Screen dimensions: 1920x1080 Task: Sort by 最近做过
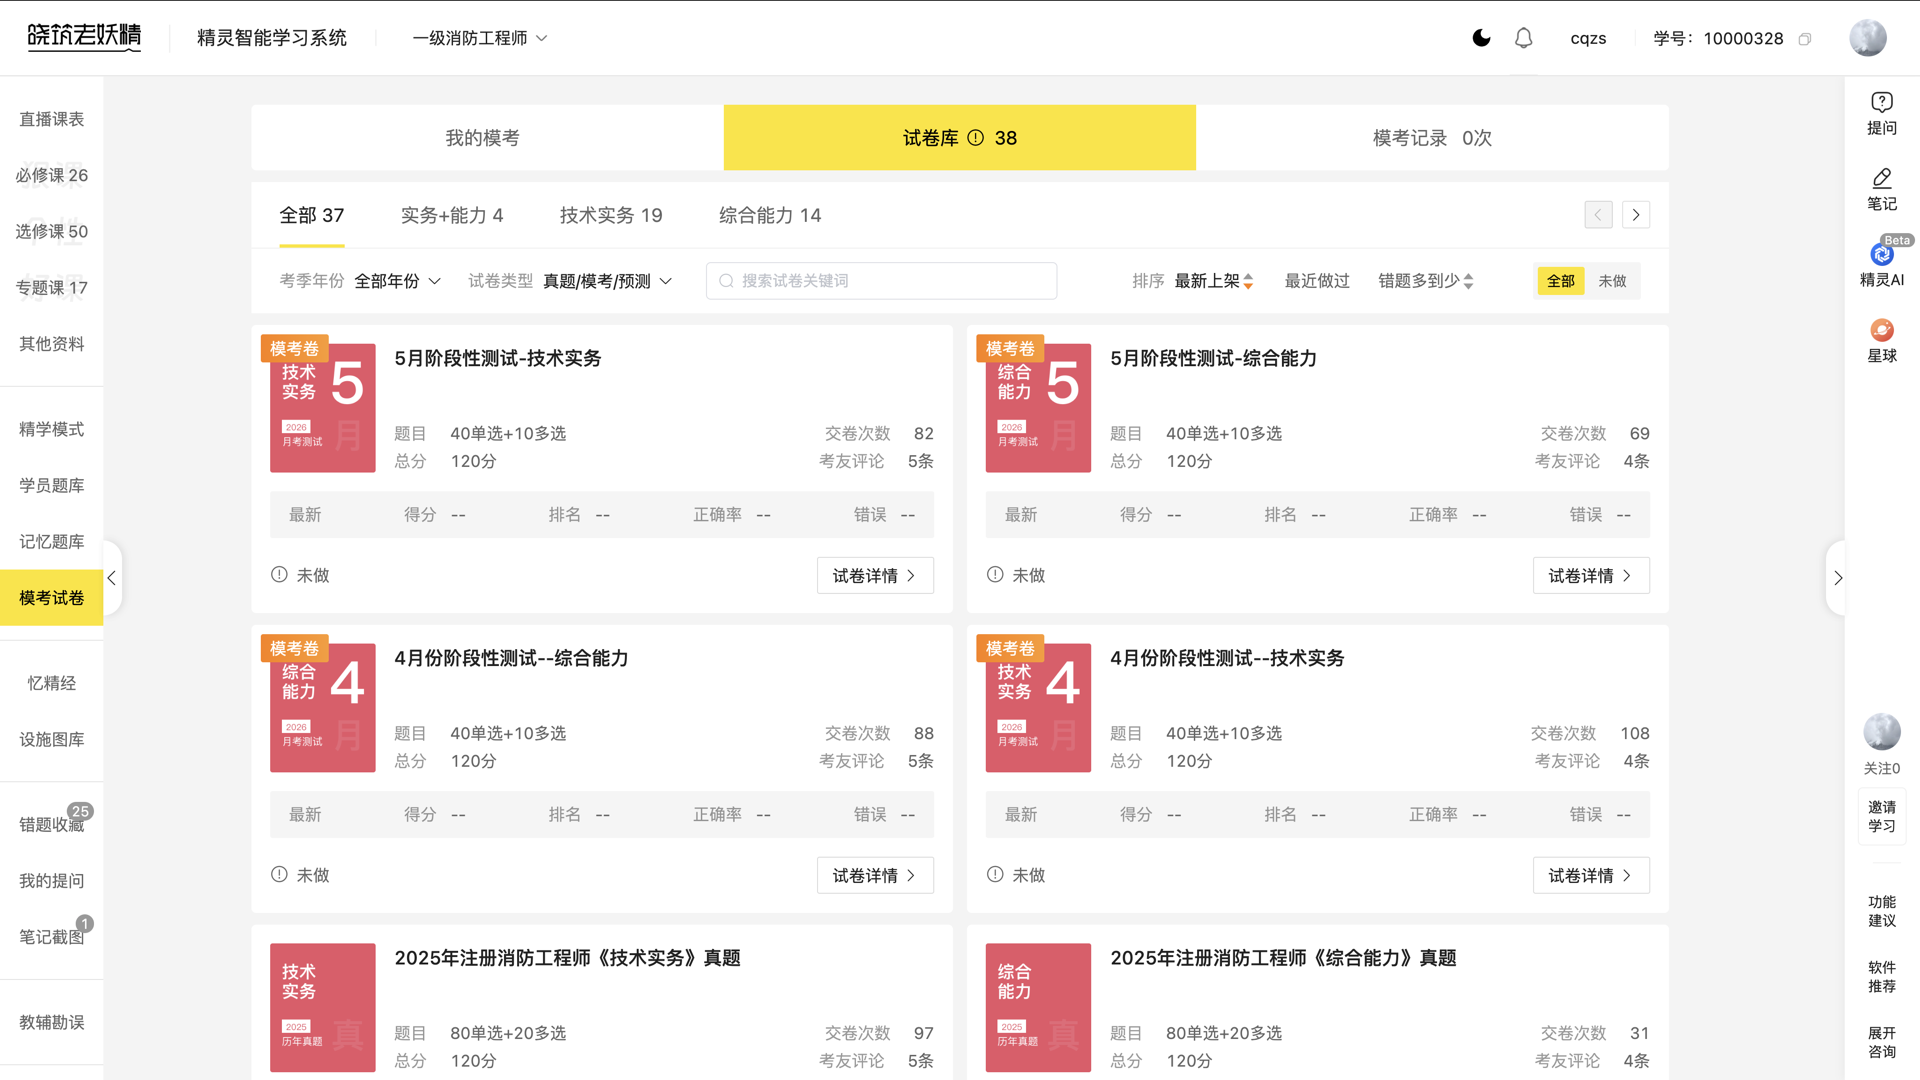(x=1317, y=281)
